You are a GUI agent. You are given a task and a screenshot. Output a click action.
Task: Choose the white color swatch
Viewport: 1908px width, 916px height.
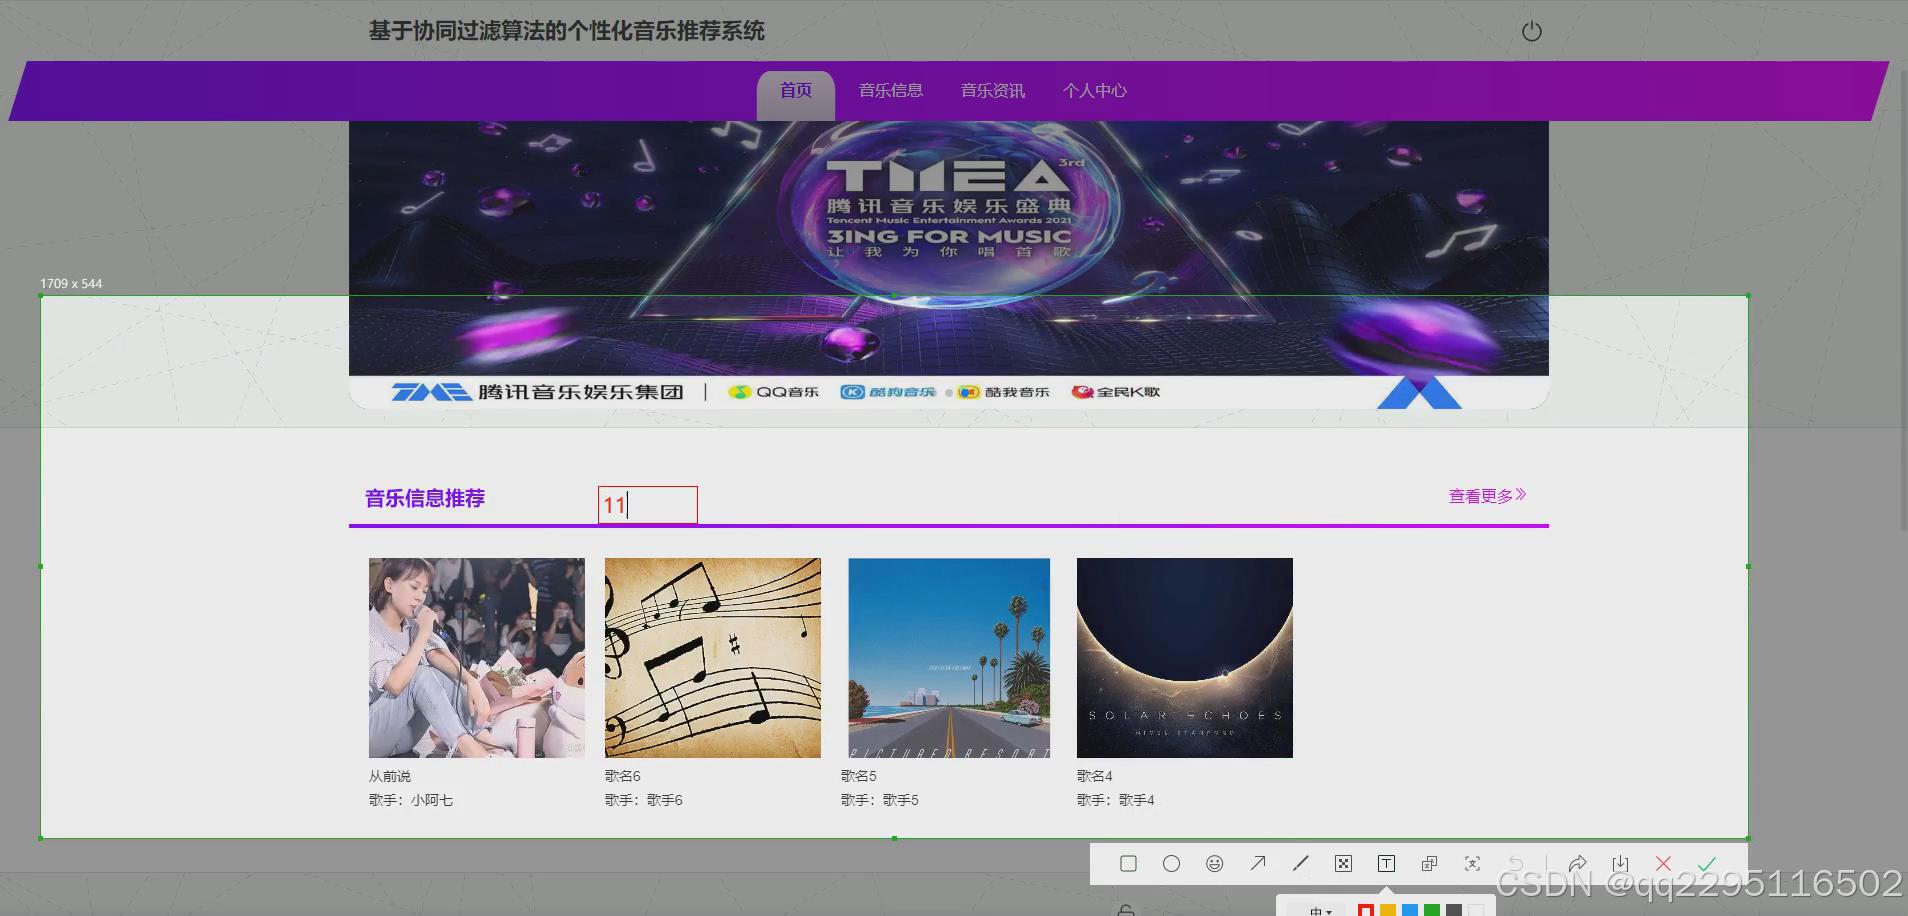tap(1476, 910)
